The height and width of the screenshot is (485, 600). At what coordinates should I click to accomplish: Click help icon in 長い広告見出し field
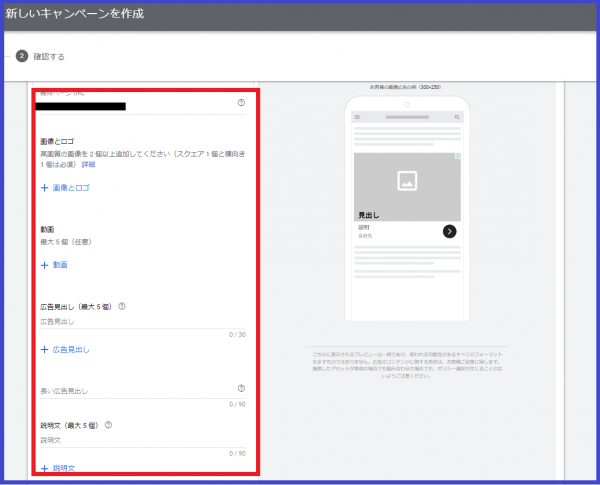tap(241, 389)
